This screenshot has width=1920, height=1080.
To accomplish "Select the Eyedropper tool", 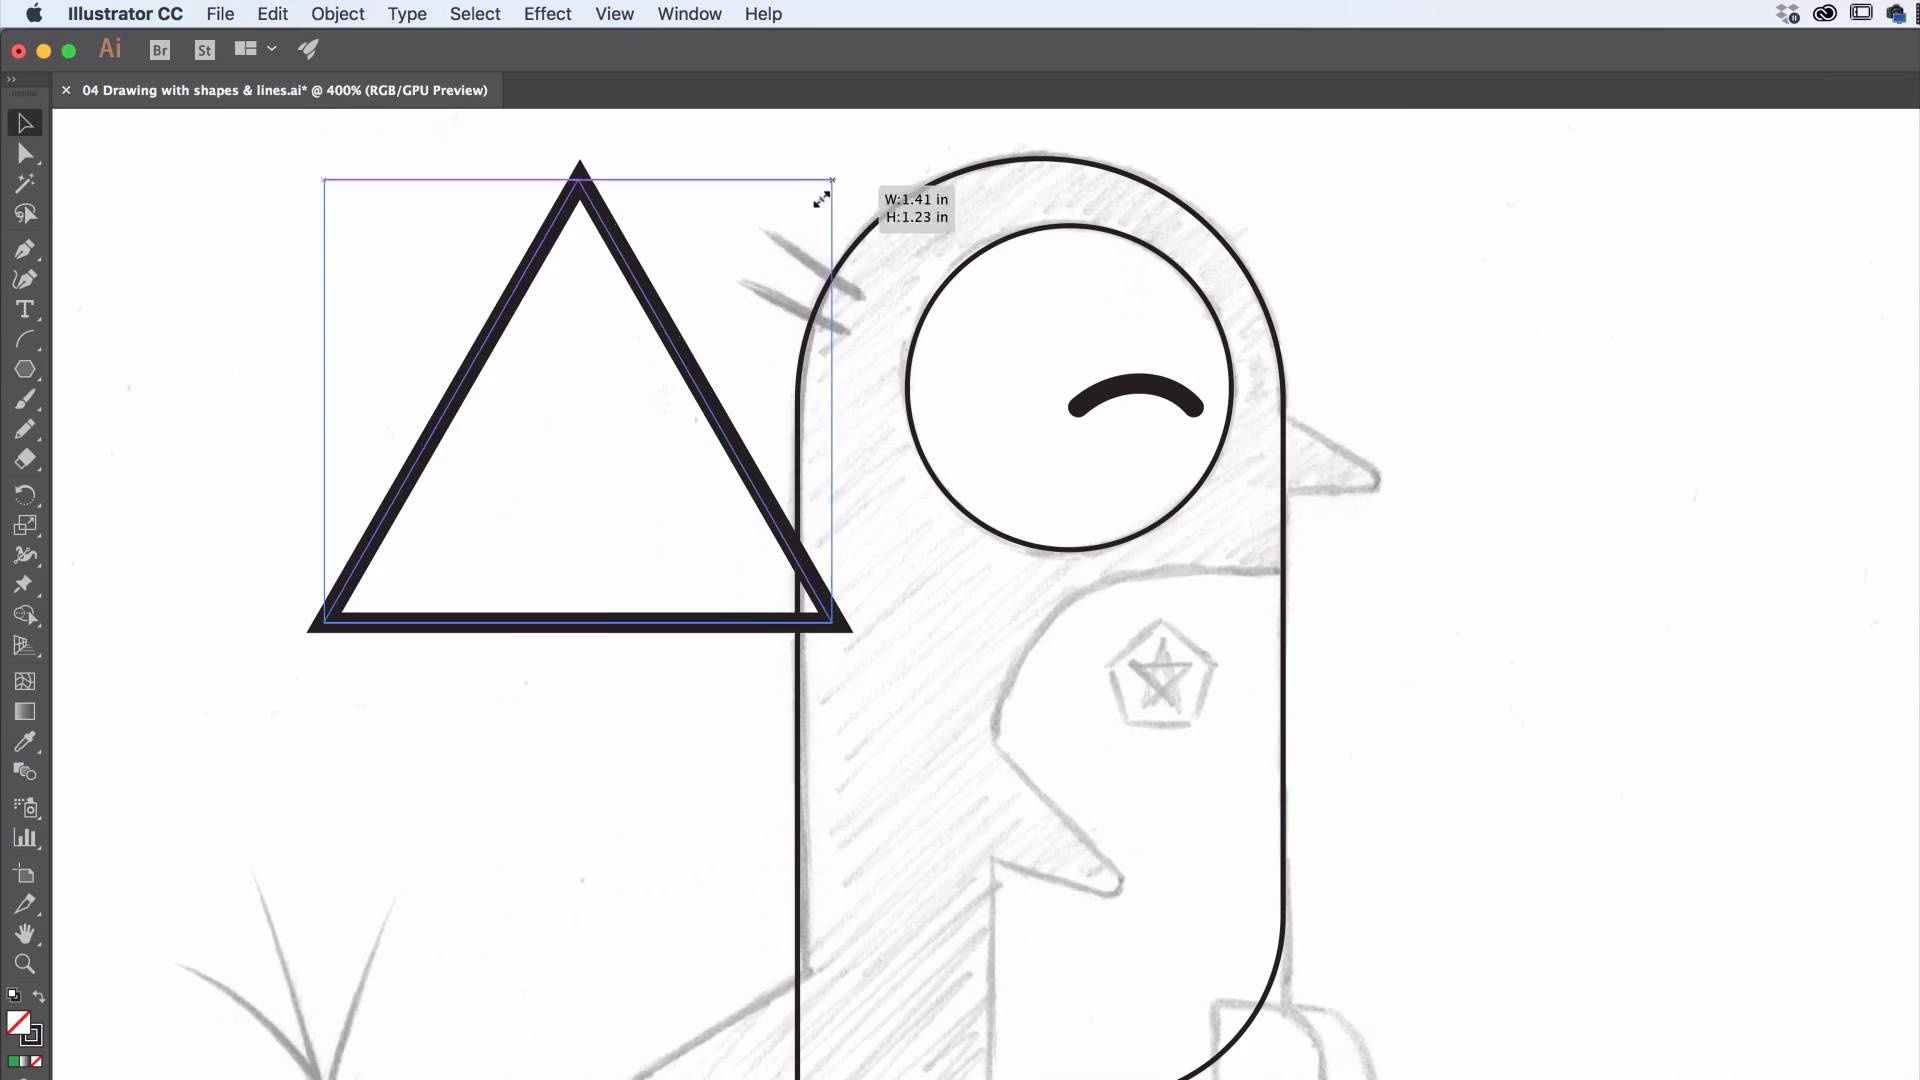I will click(x=24, y=740).
